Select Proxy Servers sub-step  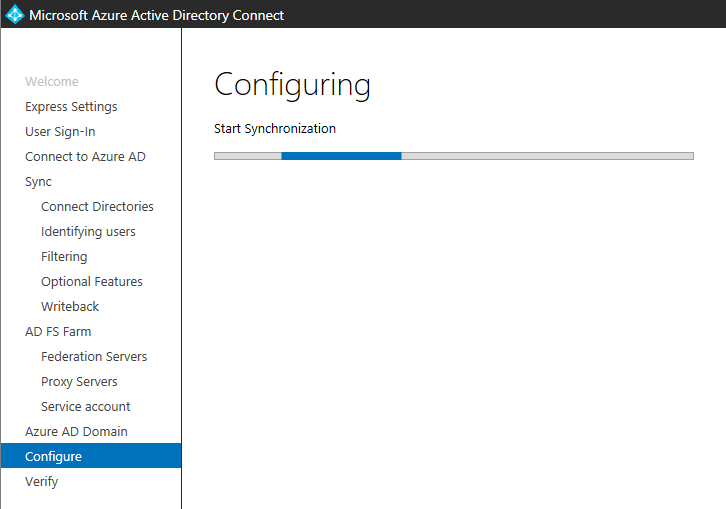click(x=79, y=382)
